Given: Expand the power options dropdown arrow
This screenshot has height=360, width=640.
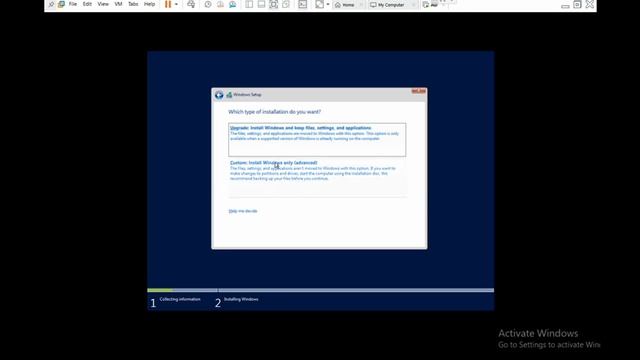Looking at the screenshot, I should pyautogui.click(x=176, y=4).
